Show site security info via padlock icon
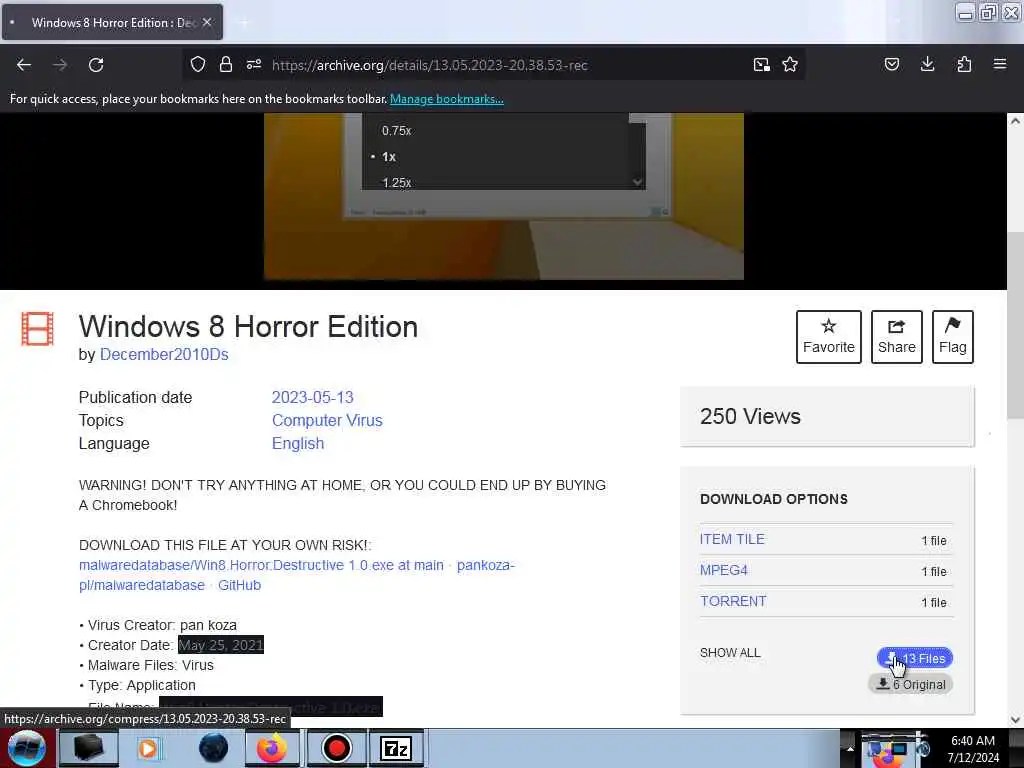 226,65
